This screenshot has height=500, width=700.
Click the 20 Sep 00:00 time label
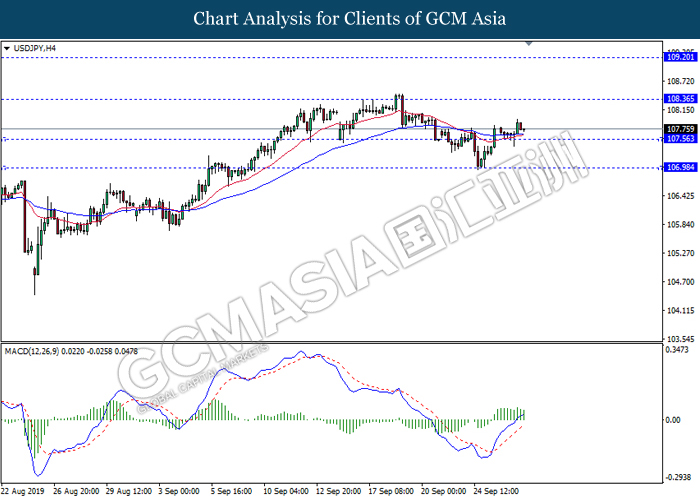[443, 492]
